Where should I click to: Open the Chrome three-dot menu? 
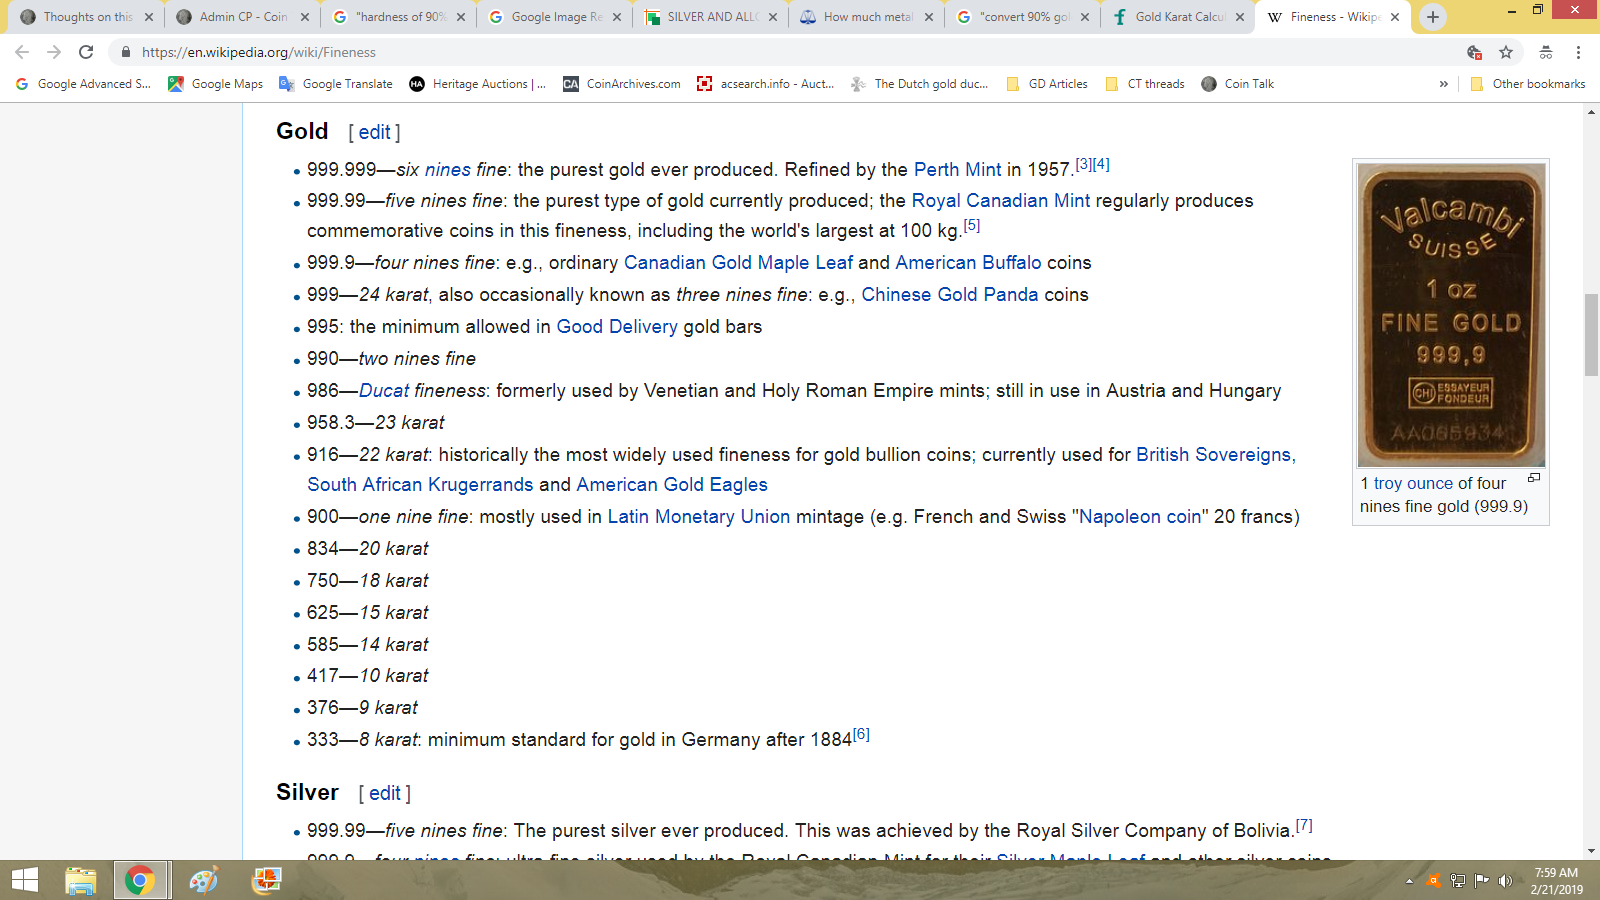pos(1578,52)
